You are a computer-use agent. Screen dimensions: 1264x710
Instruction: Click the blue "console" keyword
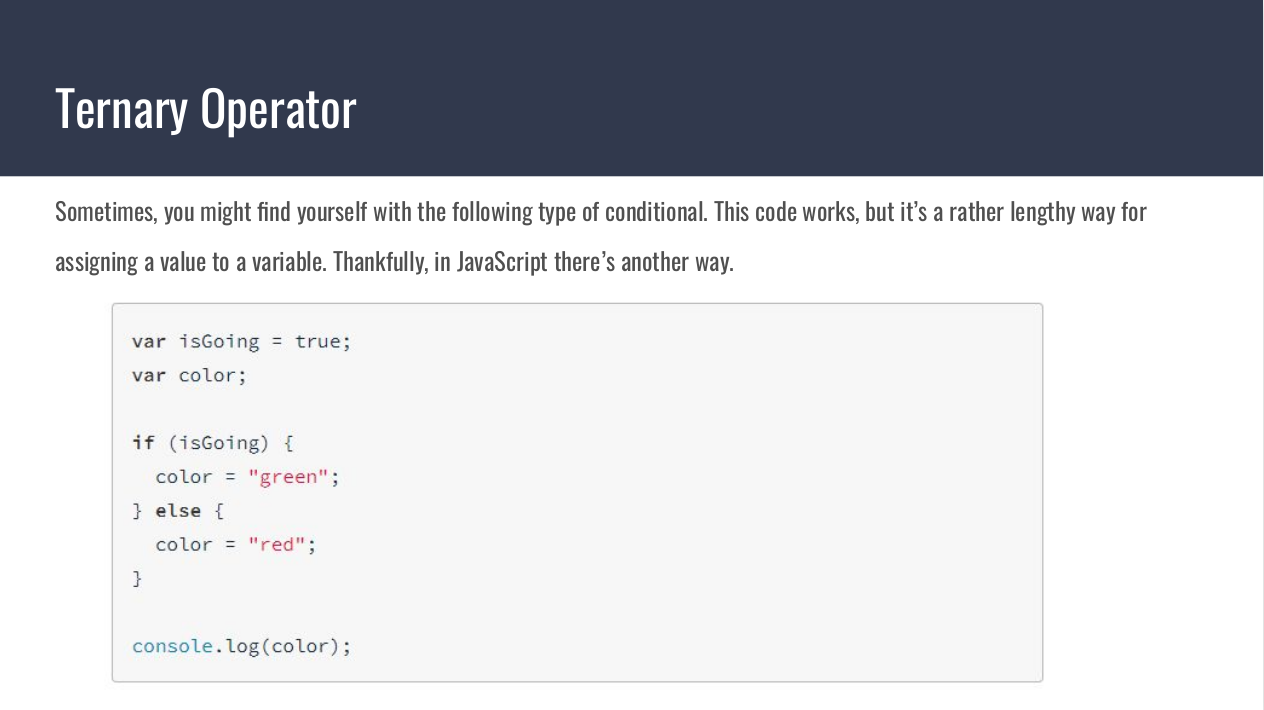tap(172, 646)
